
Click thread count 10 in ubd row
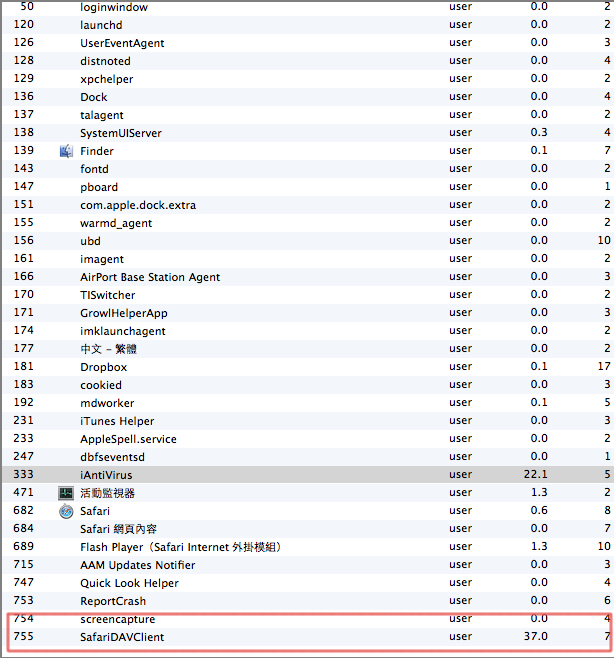[x=604, y=240]
